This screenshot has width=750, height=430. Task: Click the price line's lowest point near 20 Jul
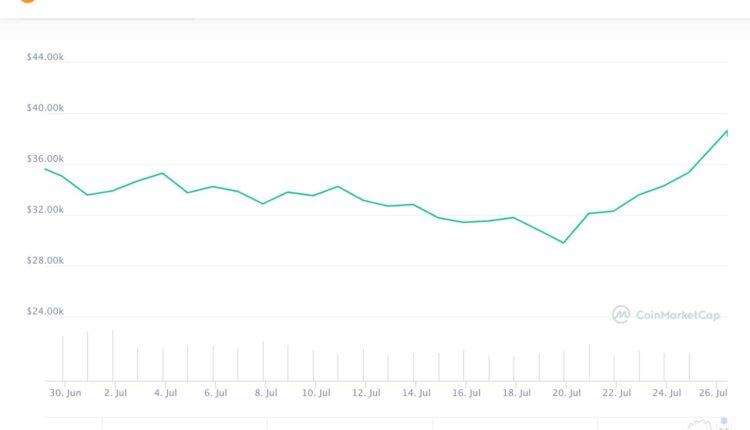tap(564, 242)
